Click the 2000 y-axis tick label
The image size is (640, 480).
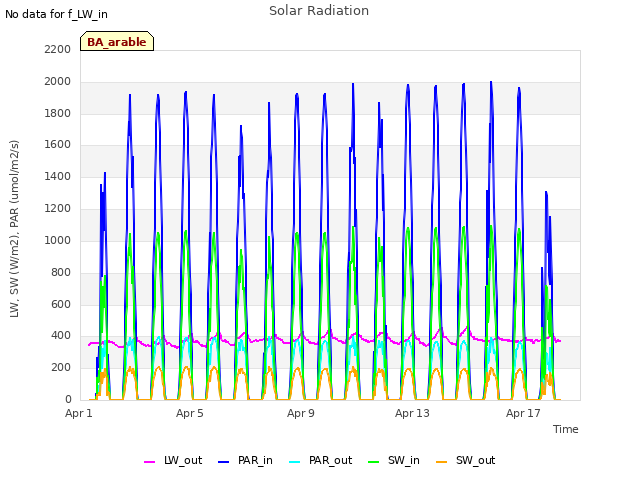coord(58,82)
